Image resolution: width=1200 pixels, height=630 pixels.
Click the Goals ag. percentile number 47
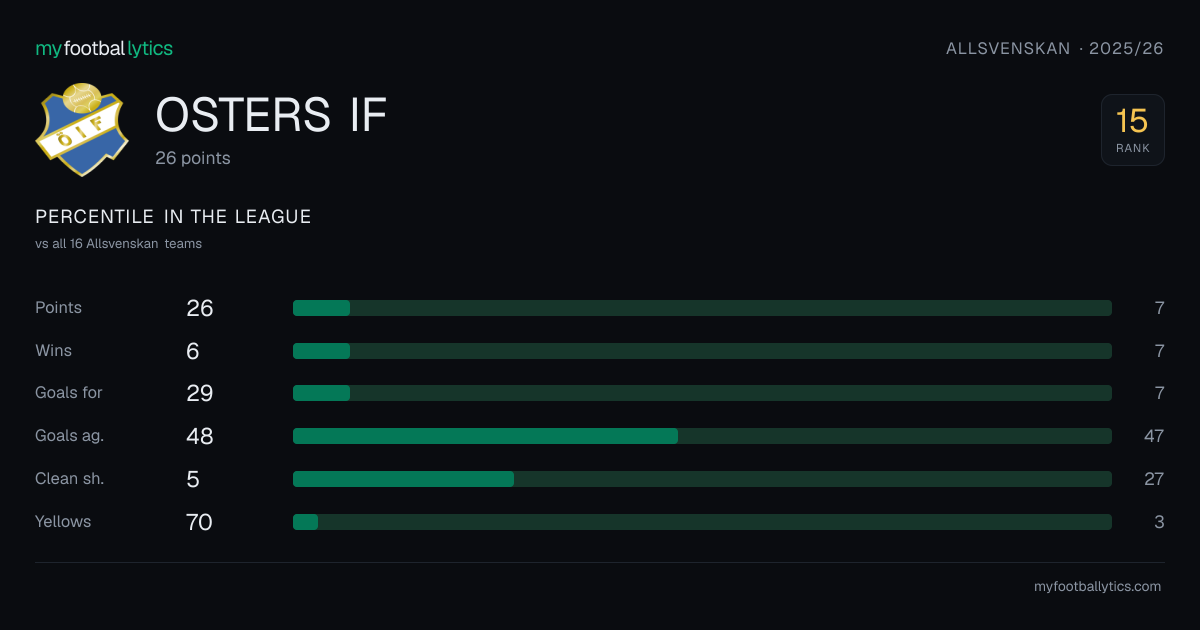coord(1154,436)
